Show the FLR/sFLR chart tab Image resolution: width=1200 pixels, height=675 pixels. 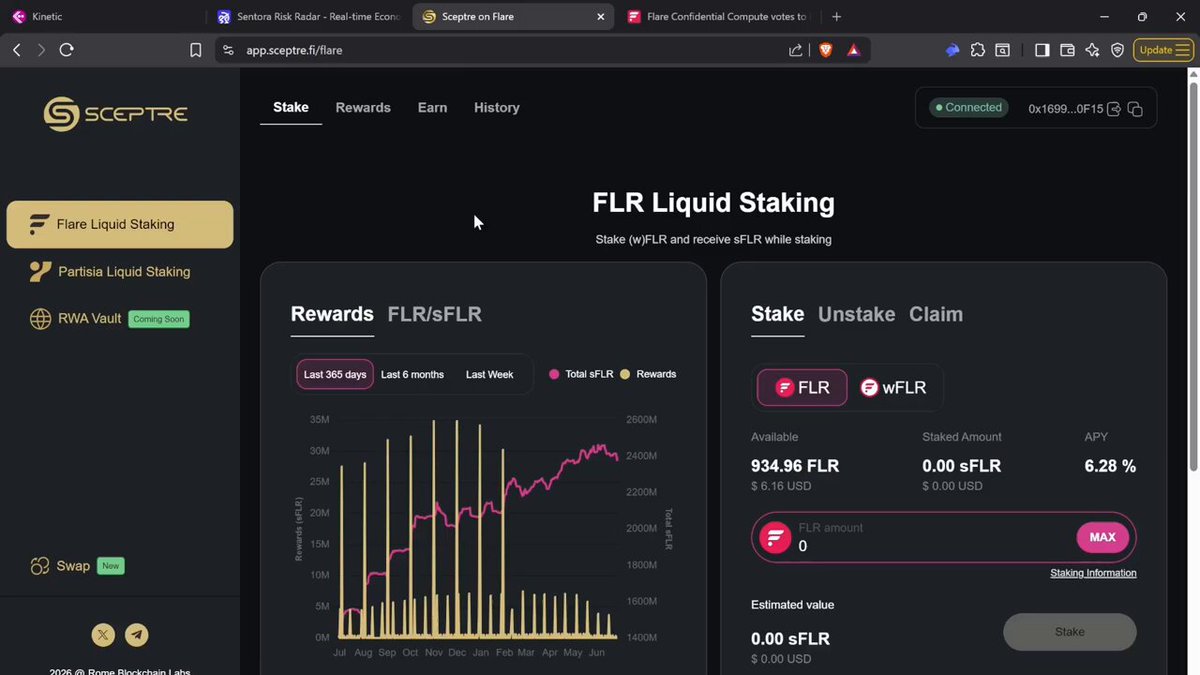(434, 314)
